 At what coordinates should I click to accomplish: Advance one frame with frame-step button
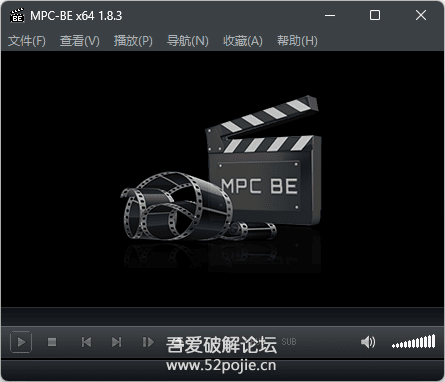click(148, 342)
